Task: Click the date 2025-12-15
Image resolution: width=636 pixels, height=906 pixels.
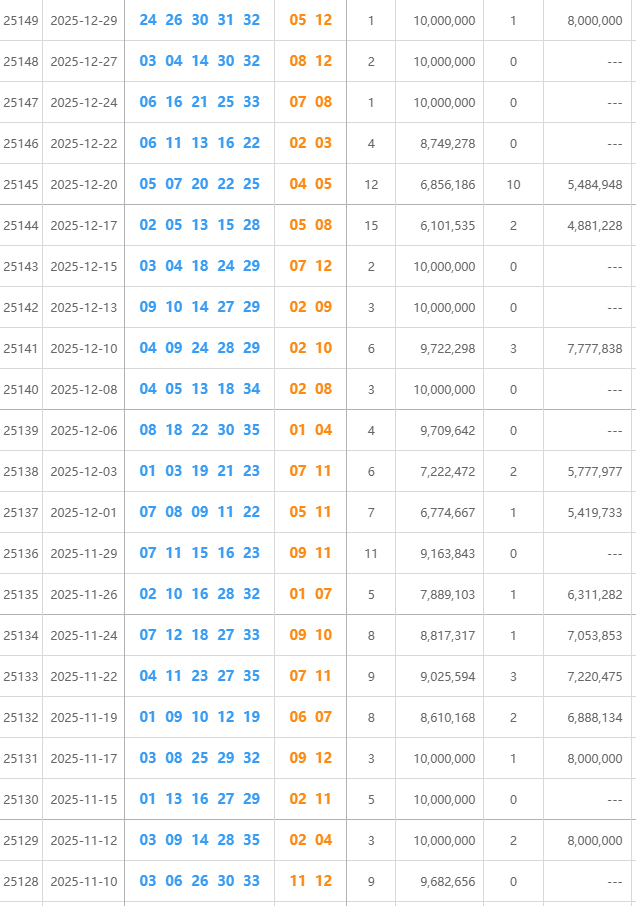Action: [x=84, y=266]
